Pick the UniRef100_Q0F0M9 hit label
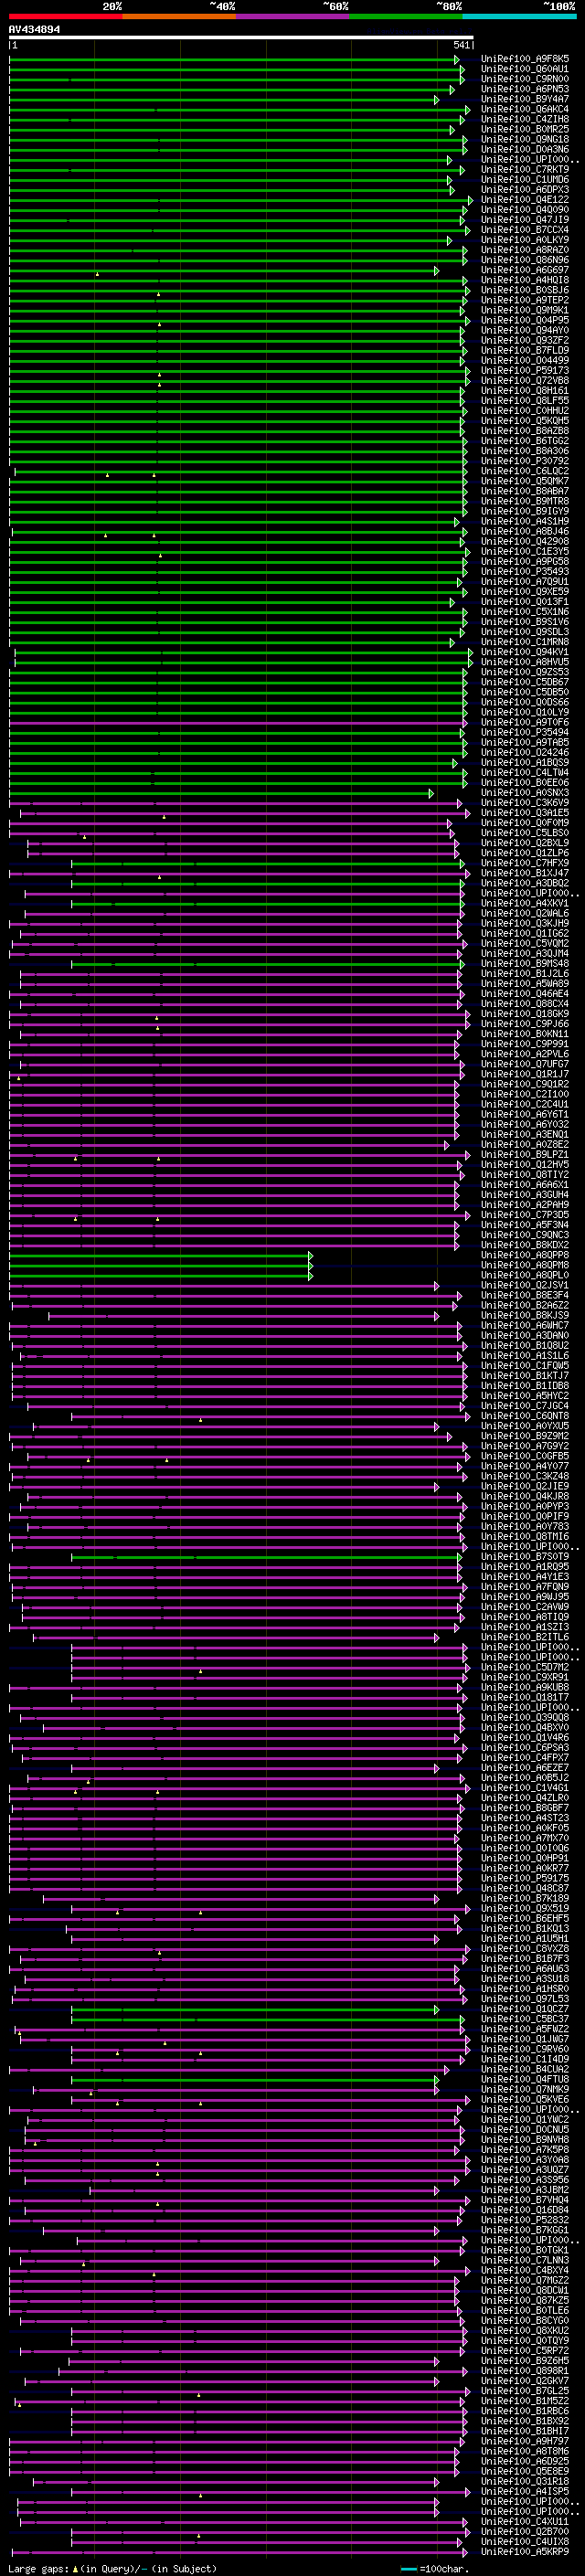Screen dimensions: 585x2576 coord(525,823)
